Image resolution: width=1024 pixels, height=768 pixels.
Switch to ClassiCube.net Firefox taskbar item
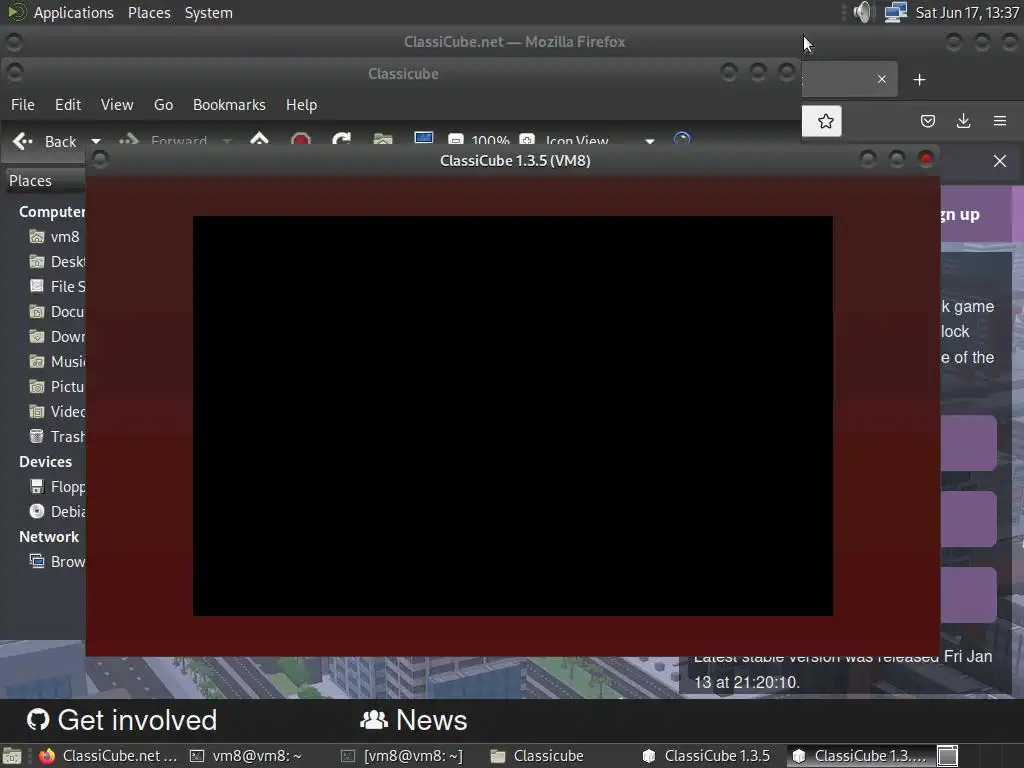108,756
